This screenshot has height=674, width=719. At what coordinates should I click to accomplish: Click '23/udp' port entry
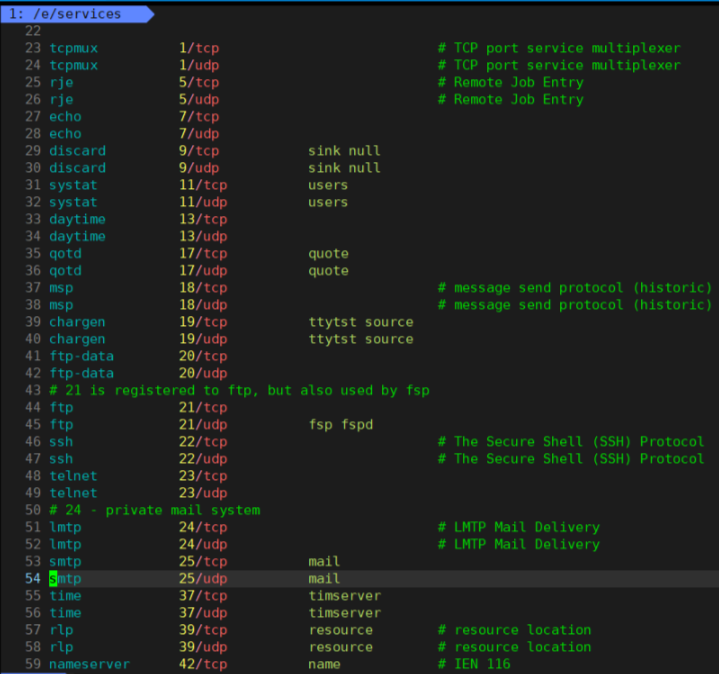[x=203, y=493]
